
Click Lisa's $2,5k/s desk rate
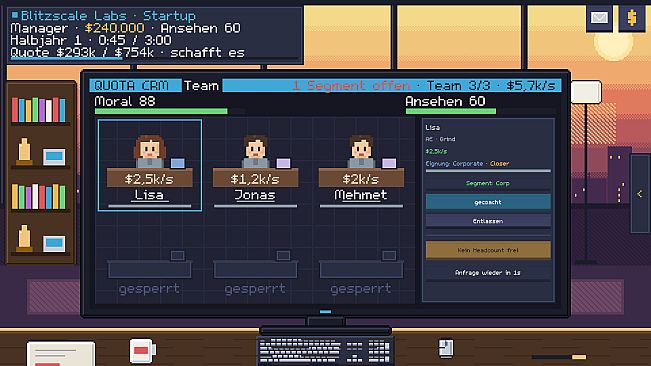pos(149,179)
